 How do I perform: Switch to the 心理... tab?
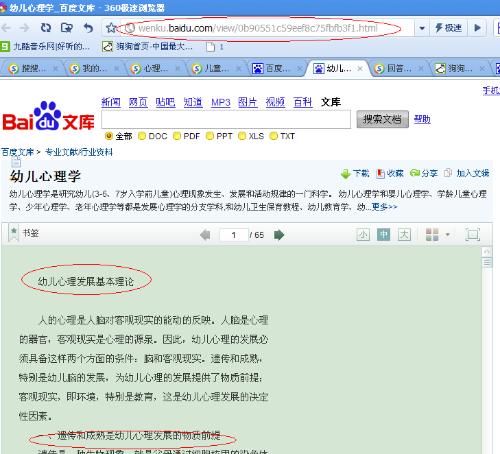pyautogui.click(x=154, y=69)
